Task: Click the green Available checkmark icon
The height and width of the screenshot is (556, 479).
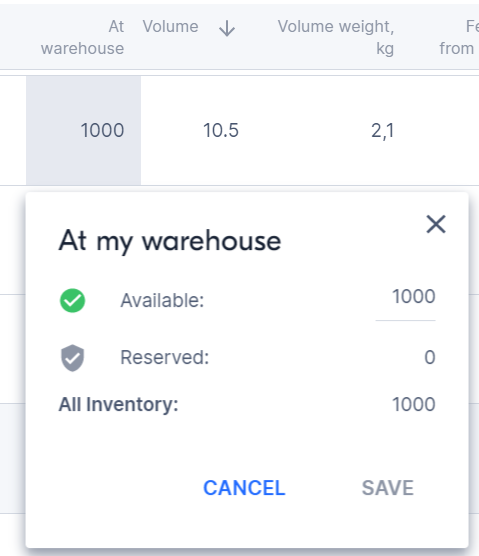Action: click(72, 300)
